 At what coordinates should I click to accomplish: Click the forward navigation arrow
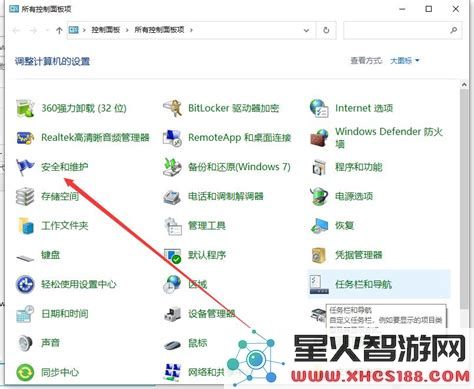[x=33, y=30]
